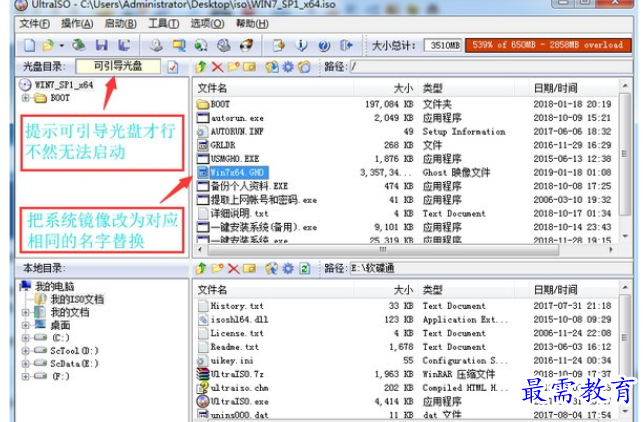Expand 桌面 in local tree
Image resolution: width=643 pixels, height=422 pixels.
[x=25, y=326]
